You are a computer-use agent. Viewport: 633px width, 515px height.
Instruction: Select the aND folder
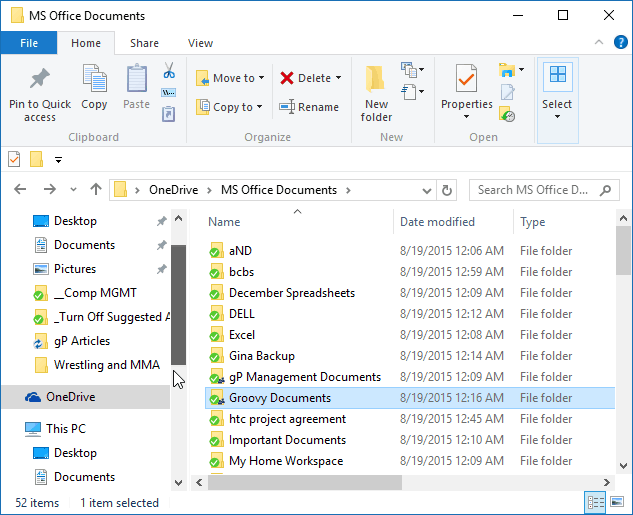pos(240,251)
